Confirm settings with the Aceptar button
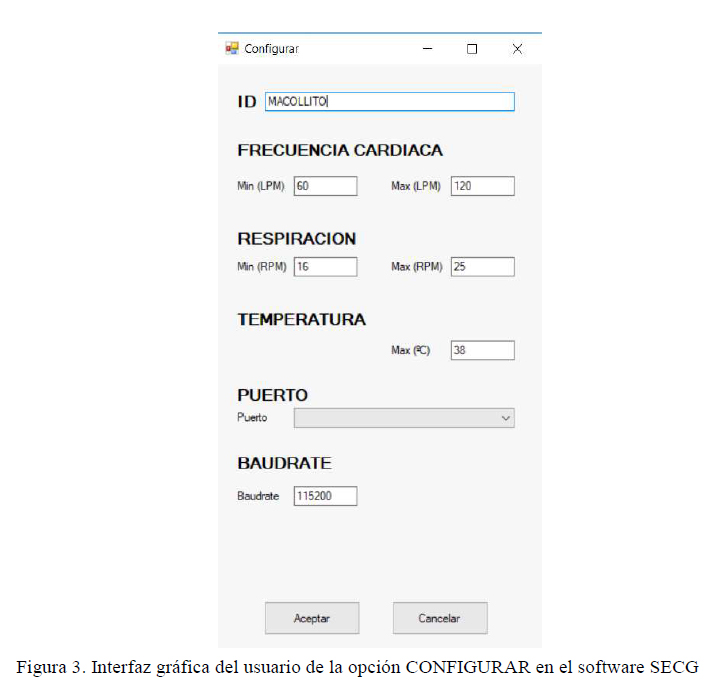The height and width of the screenshot is (689, 712). point(312,618)
